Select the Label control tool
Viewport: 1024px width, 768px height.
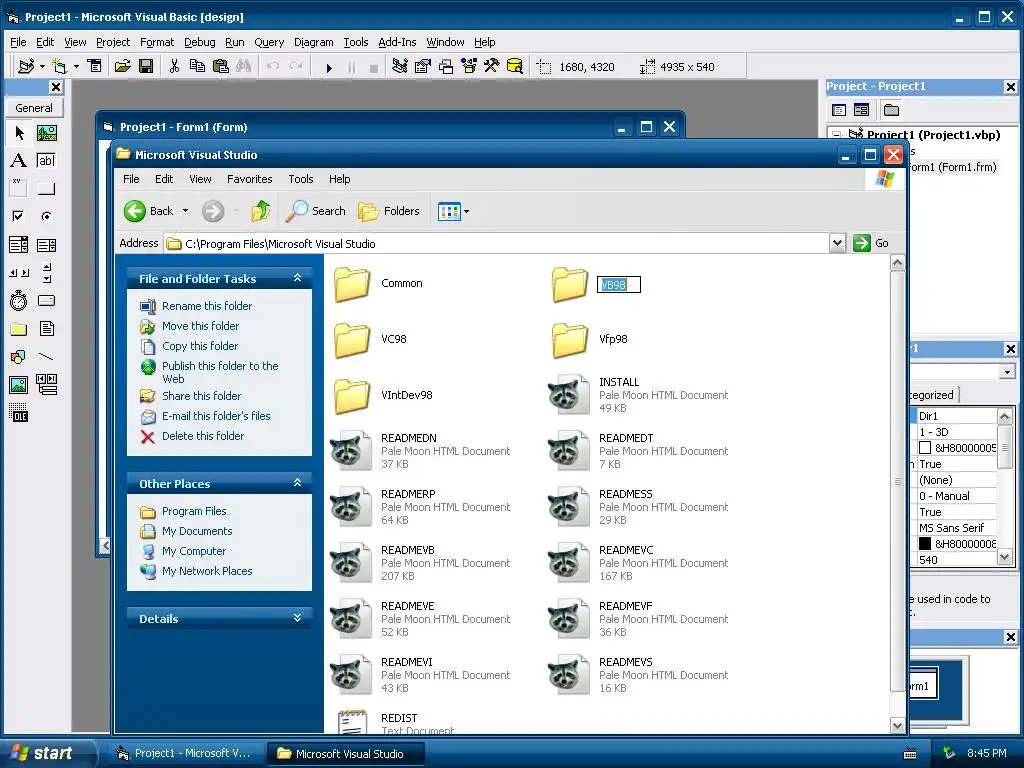pos(19,161)
